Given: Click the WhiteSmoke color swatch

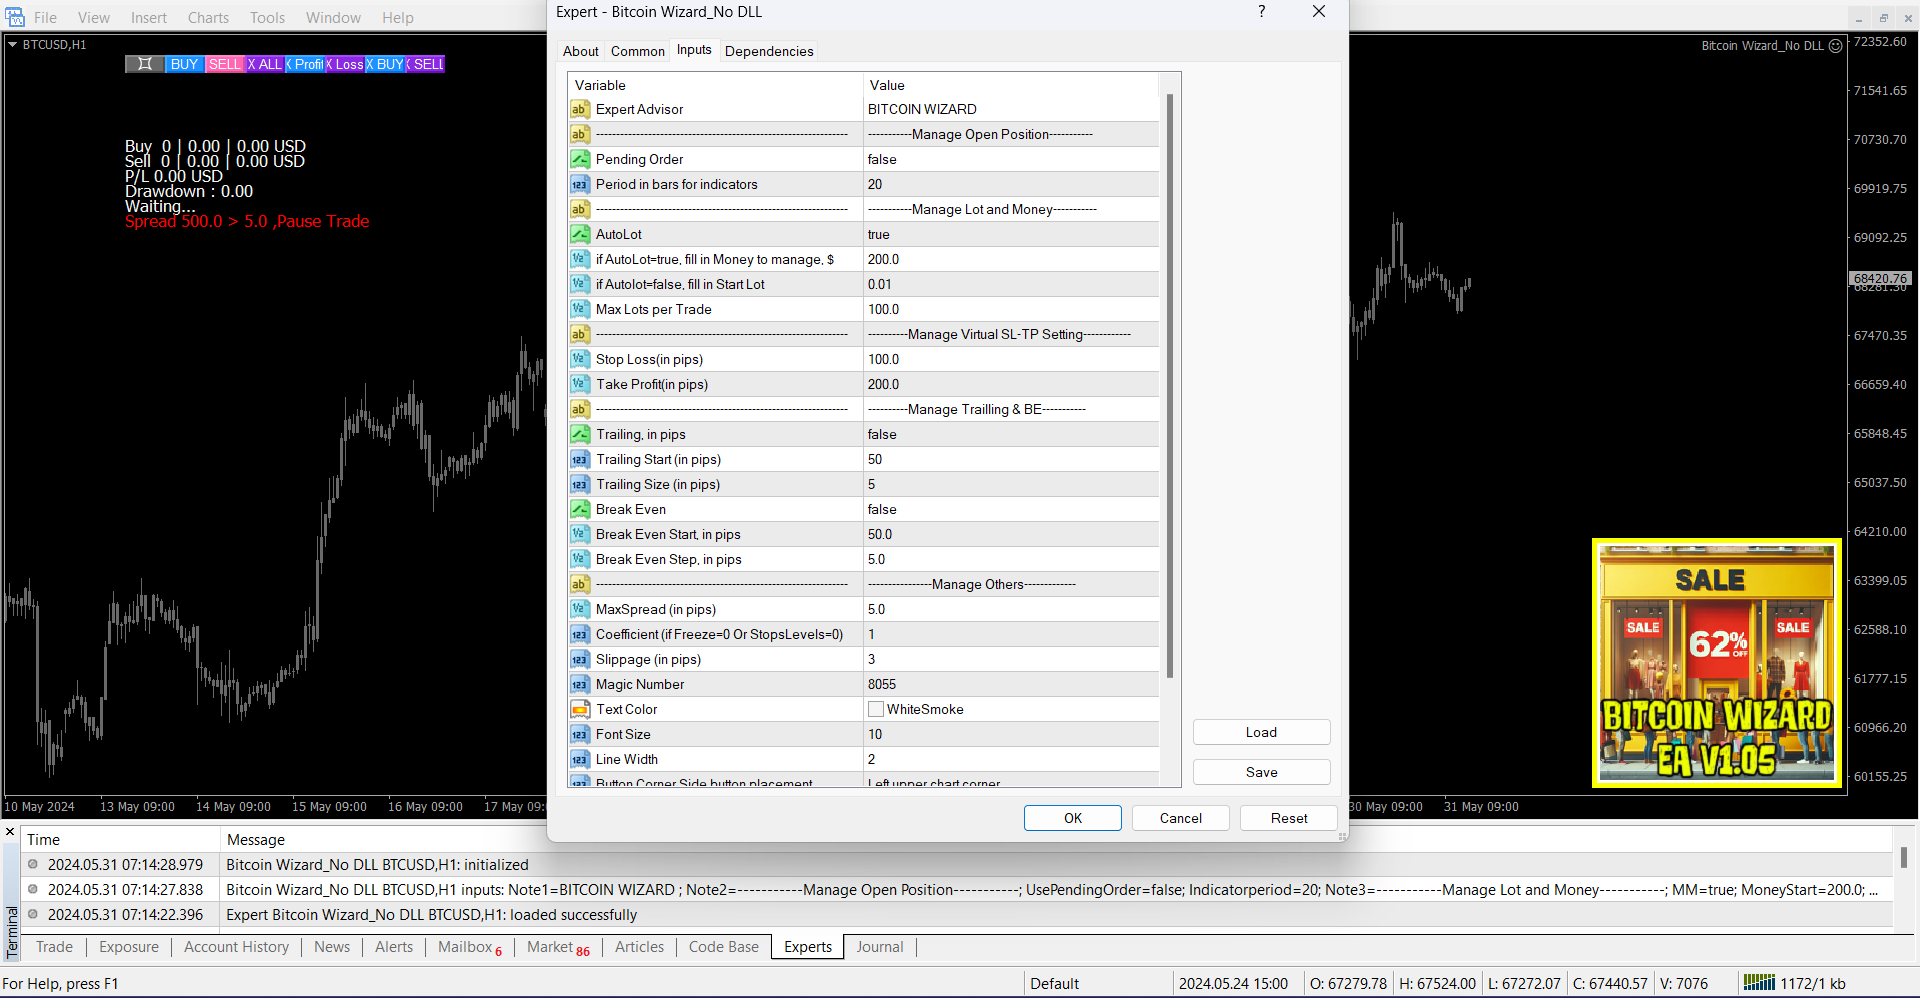Looking at the screenshot, I should [876, 709].
